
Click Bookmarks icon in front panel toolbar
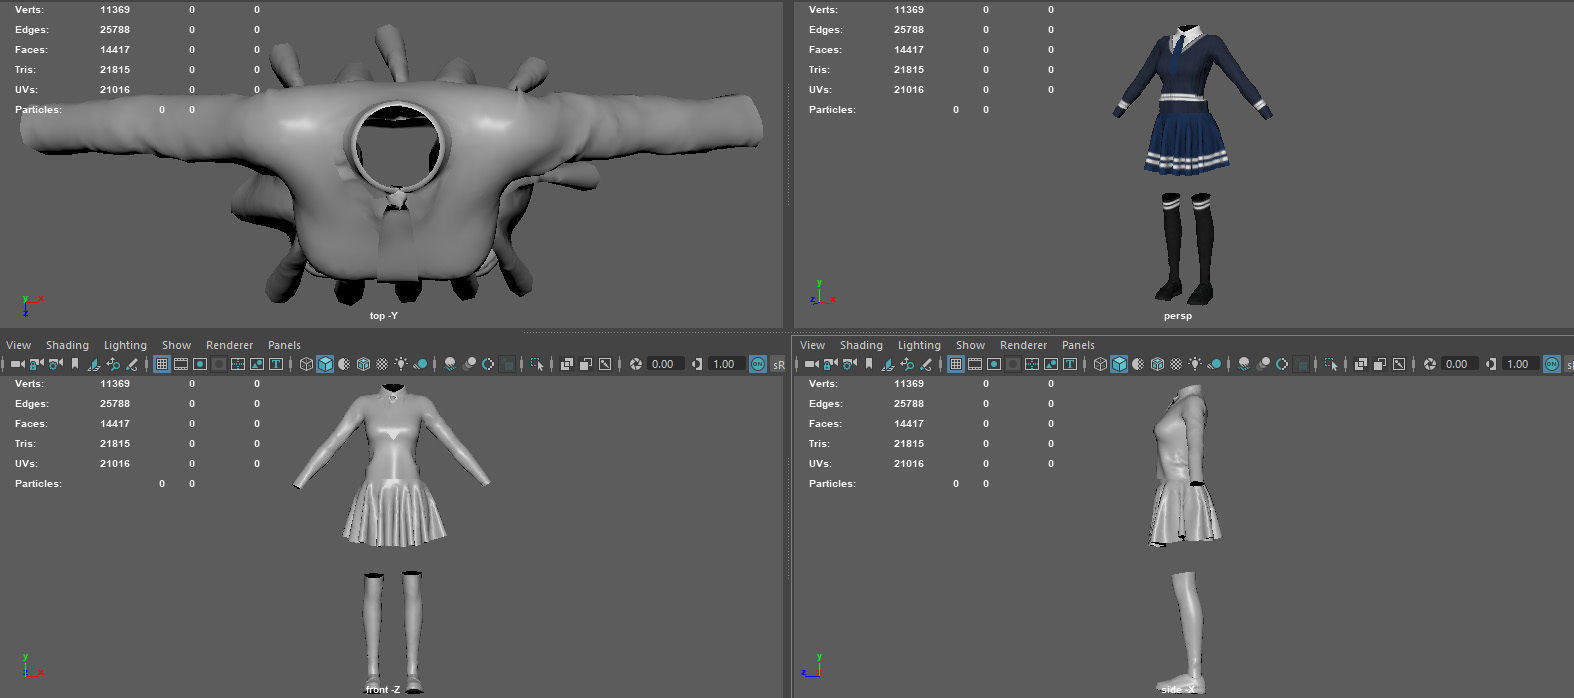[x=74, y=364]
